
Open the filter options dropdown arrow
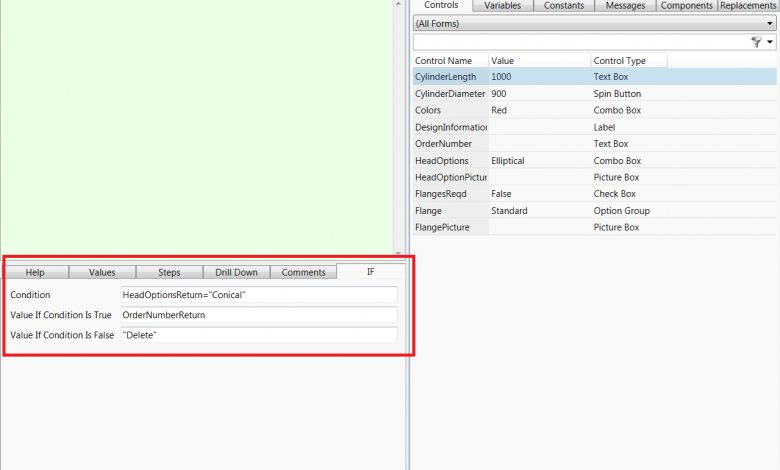770,42
